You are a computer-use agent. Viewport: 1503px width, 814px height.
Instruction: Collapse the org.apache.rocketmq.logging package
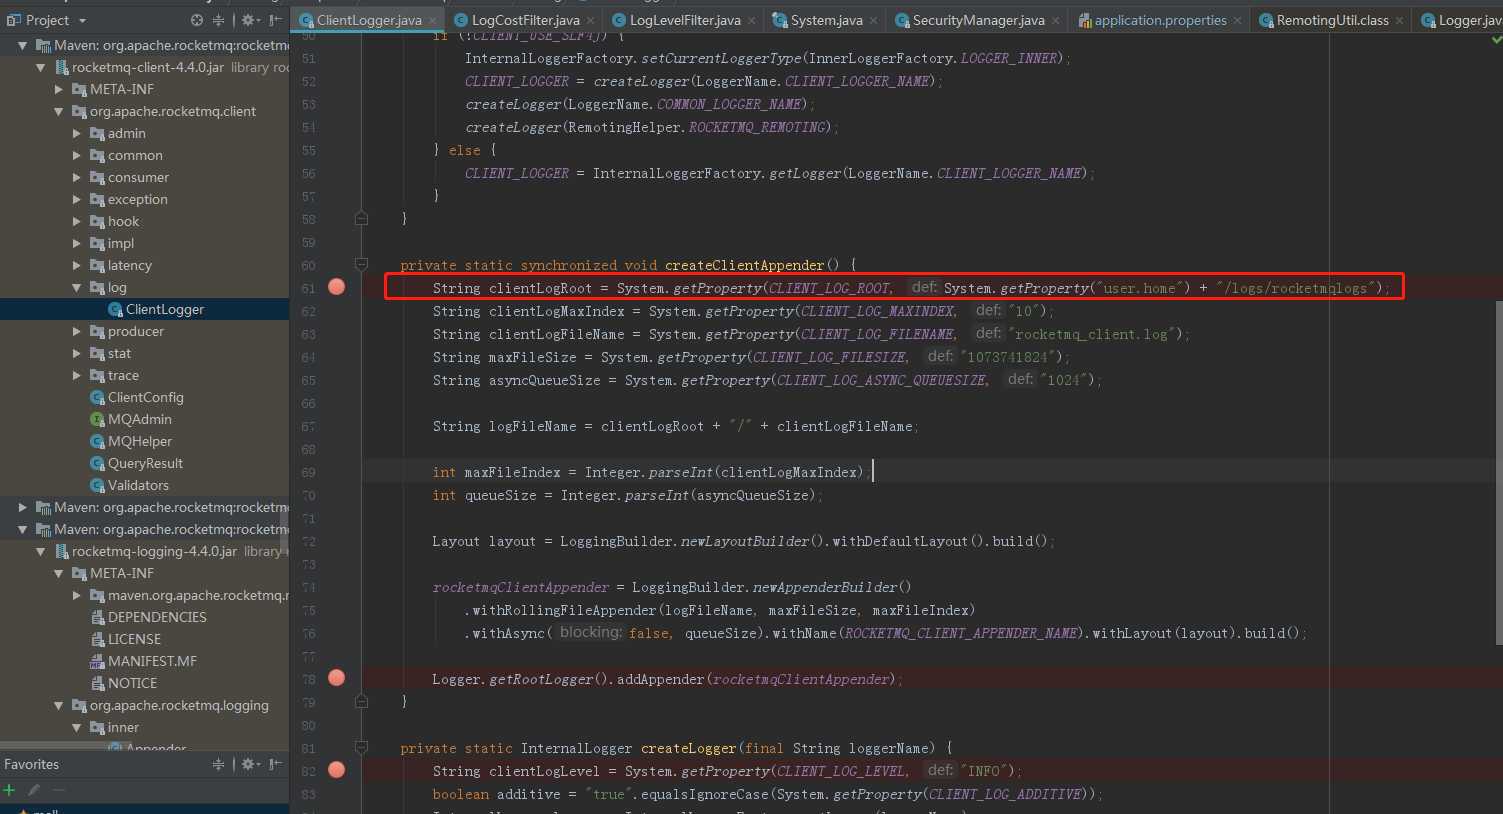tap(59, 705)
